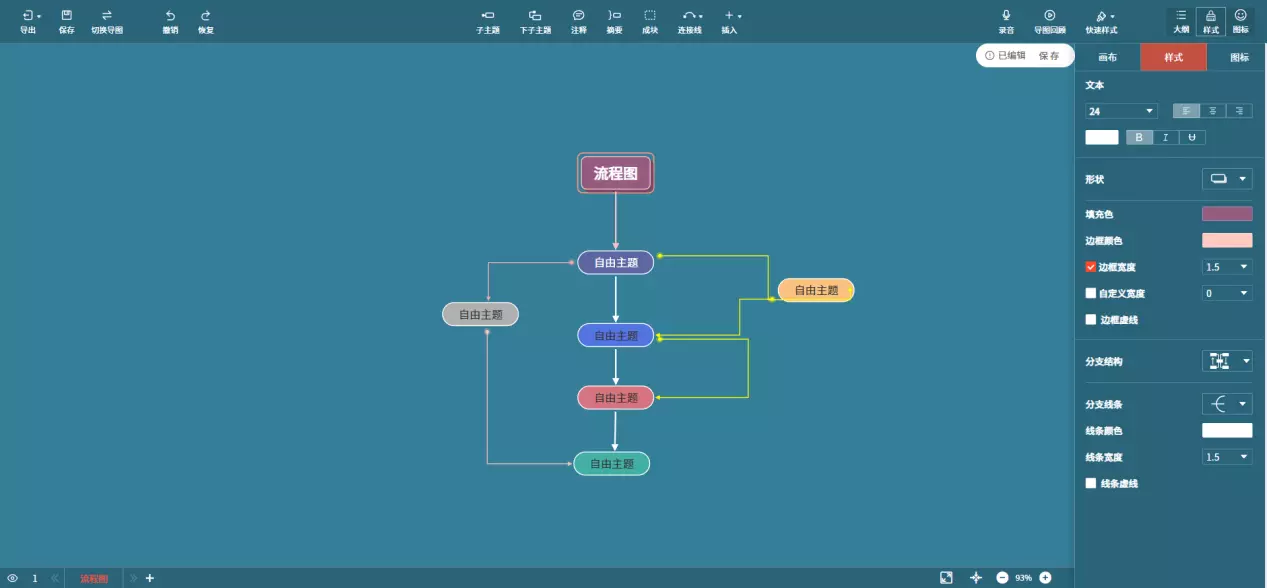1267x588 pixels.
Task: Click the 填充色 fill color swatch
Action: click(x=1227, y=213)
